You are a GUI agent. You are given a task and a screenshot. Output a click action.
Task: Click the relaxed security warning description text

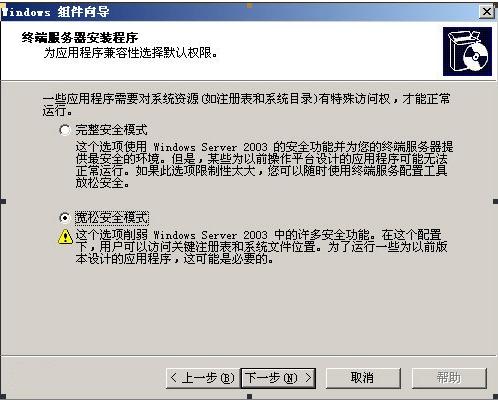point(261,247)
